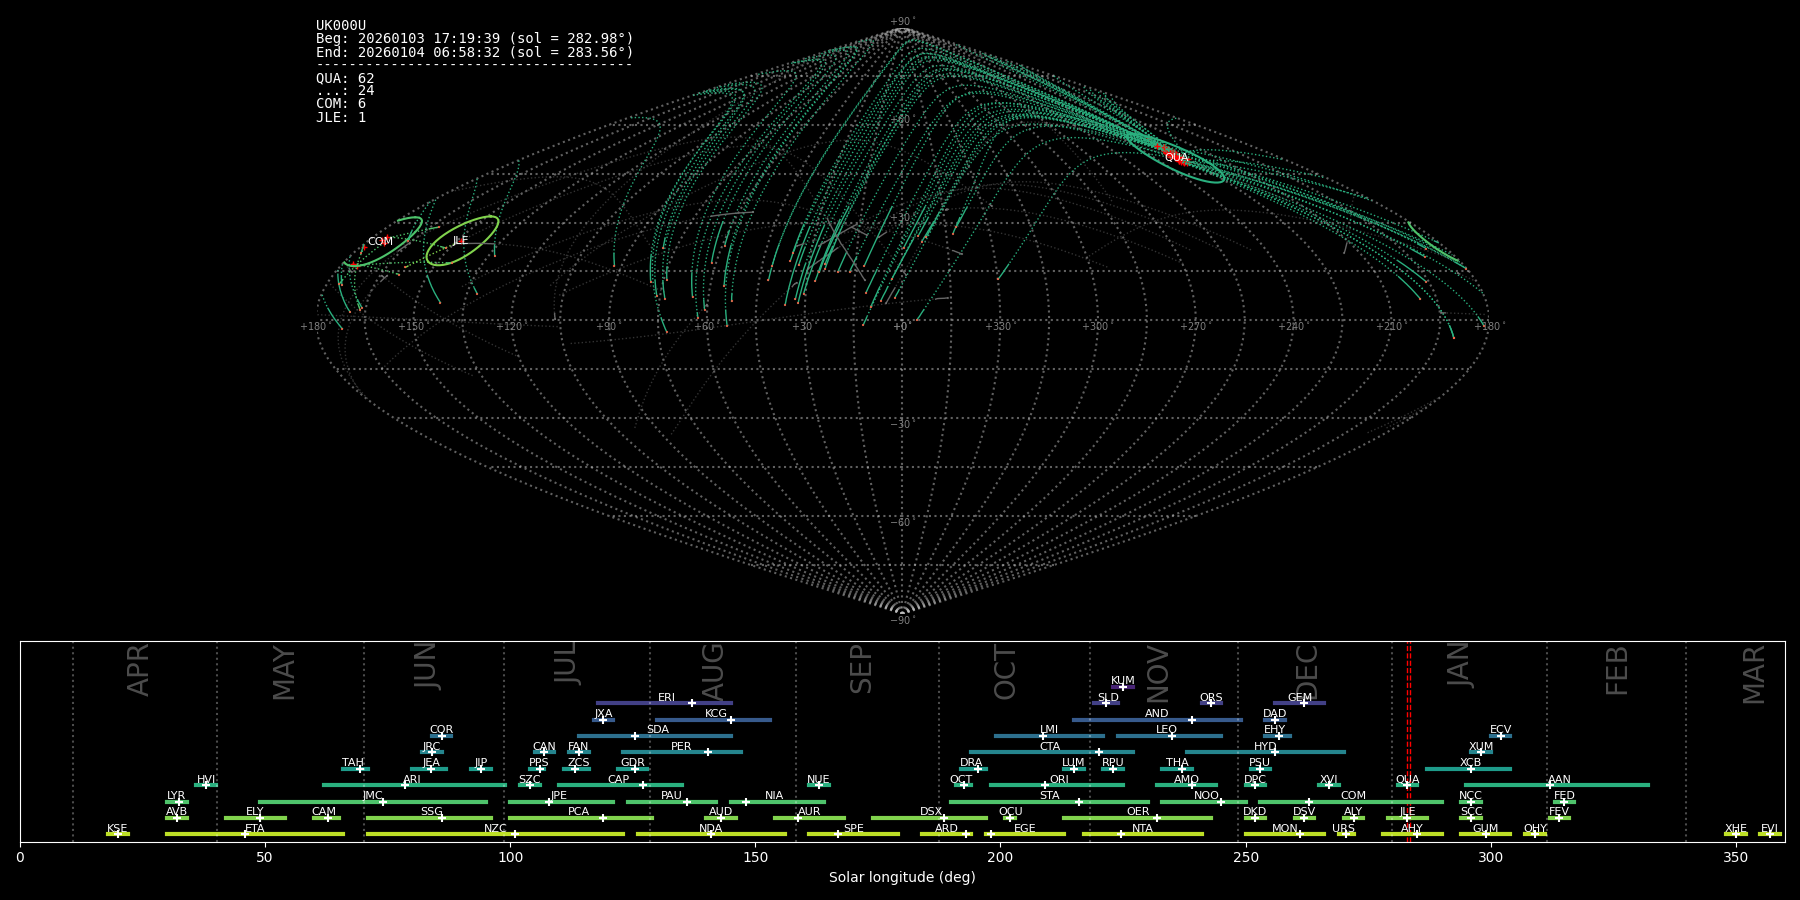Click the LEO shower peak marker
The height and width of the screenshot is (900, 1800).
1171,736
